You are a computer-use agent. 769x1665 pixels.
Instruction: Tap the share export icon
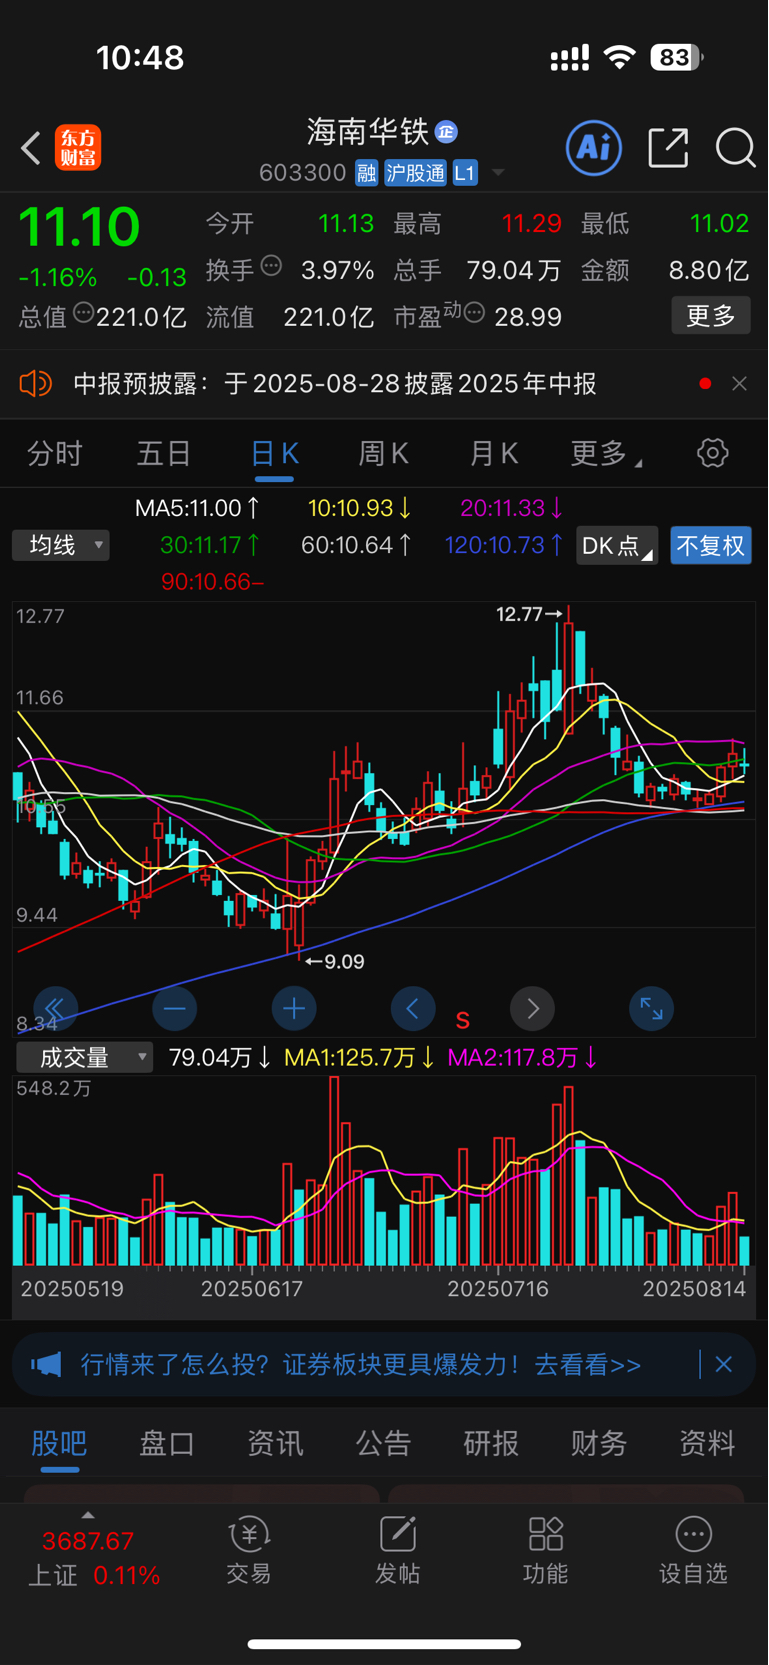(668, 148)
